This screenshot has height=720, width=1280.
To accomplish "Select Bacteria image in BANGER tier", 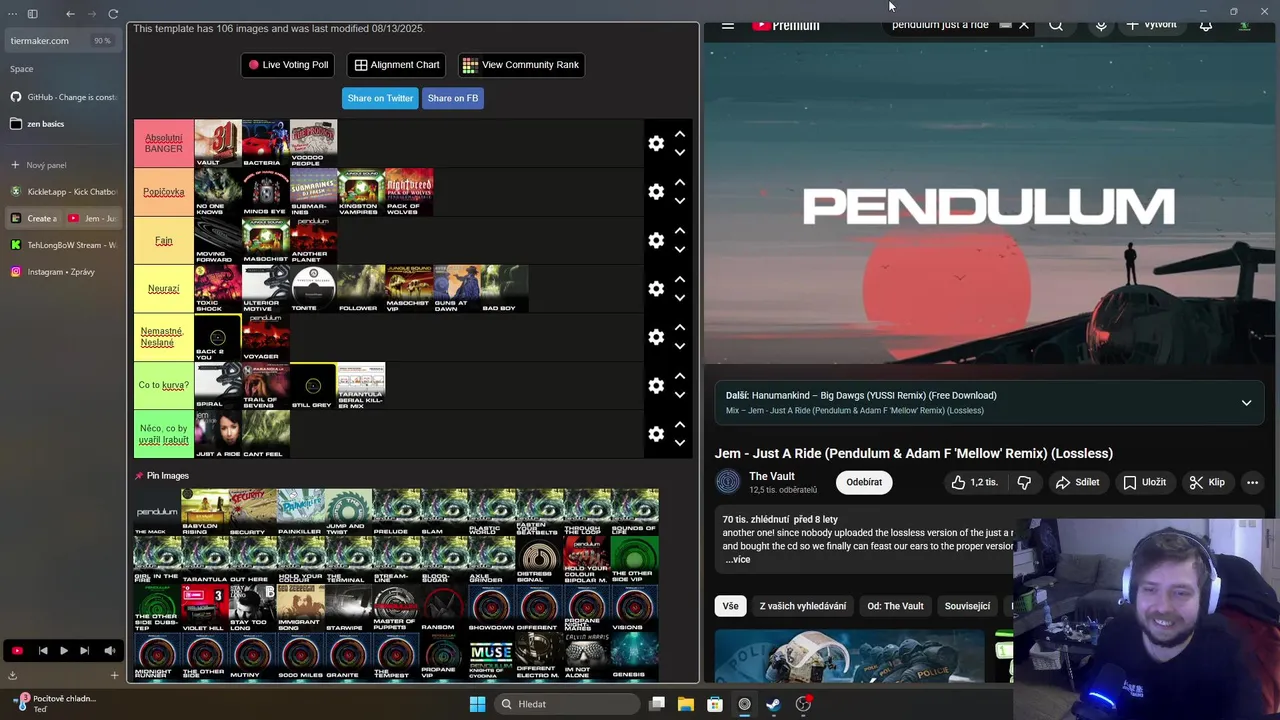I will point(265,143).
